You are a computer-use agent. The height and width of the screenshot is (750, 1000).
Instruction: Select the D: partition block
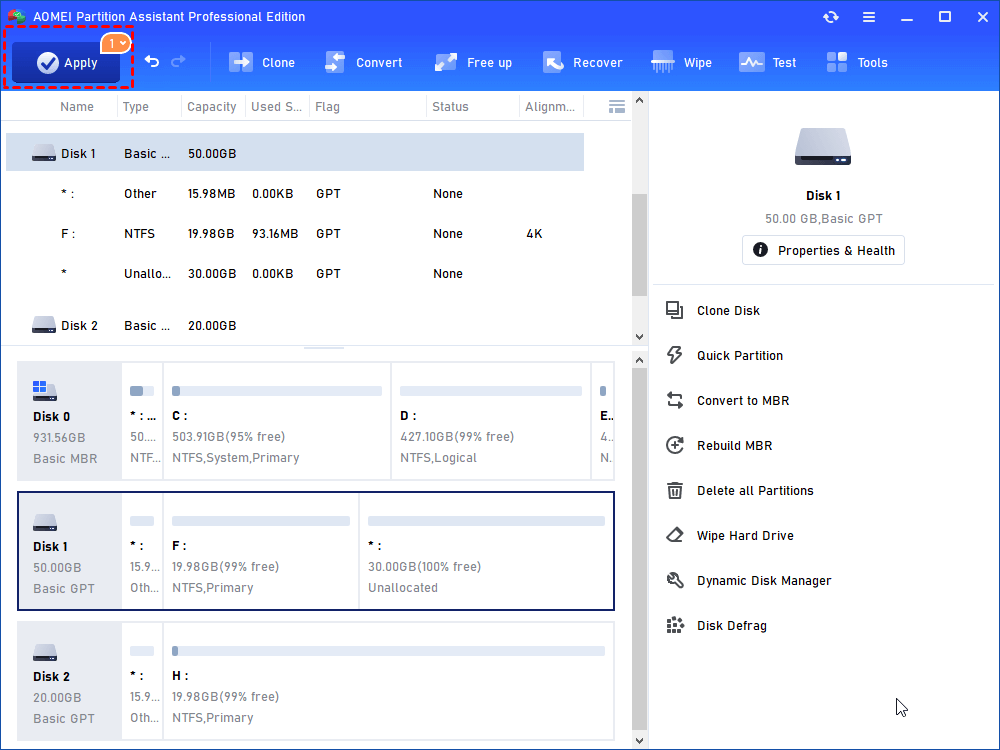click(x=490, y=421)
